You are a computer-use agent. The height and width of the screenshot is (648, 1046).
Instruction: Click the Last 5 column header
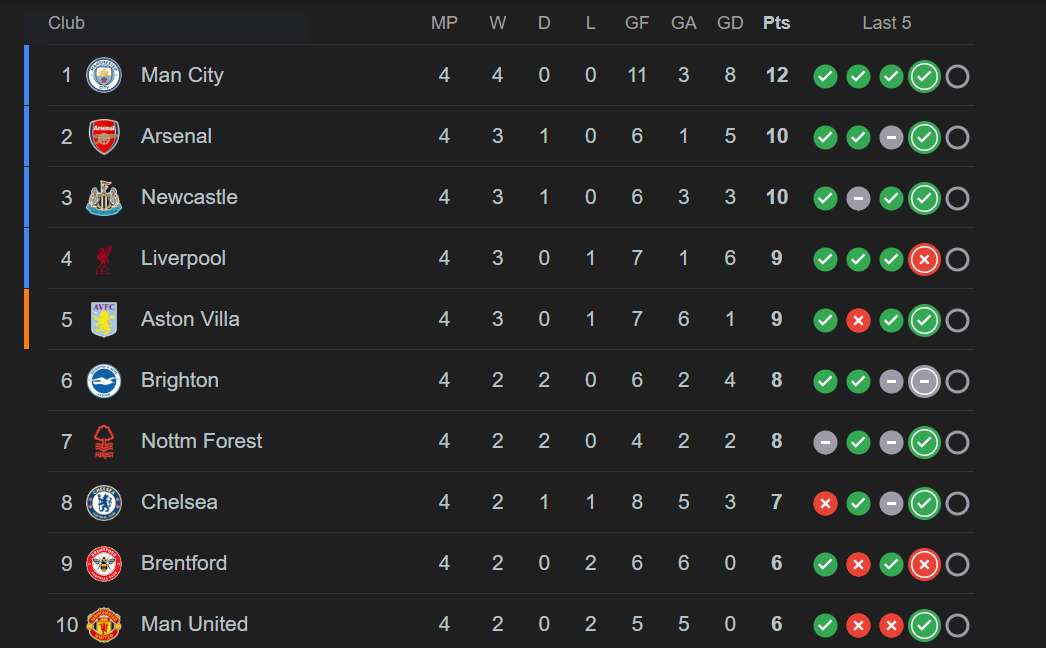coord(887,23)
